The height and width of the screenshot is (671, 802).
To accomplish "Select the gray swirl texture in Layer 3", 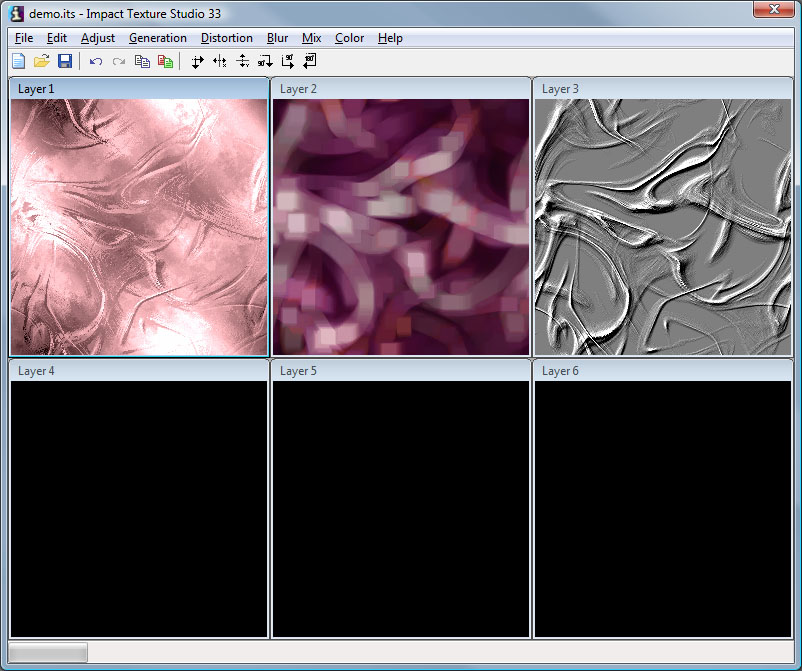I will (662, 225).
